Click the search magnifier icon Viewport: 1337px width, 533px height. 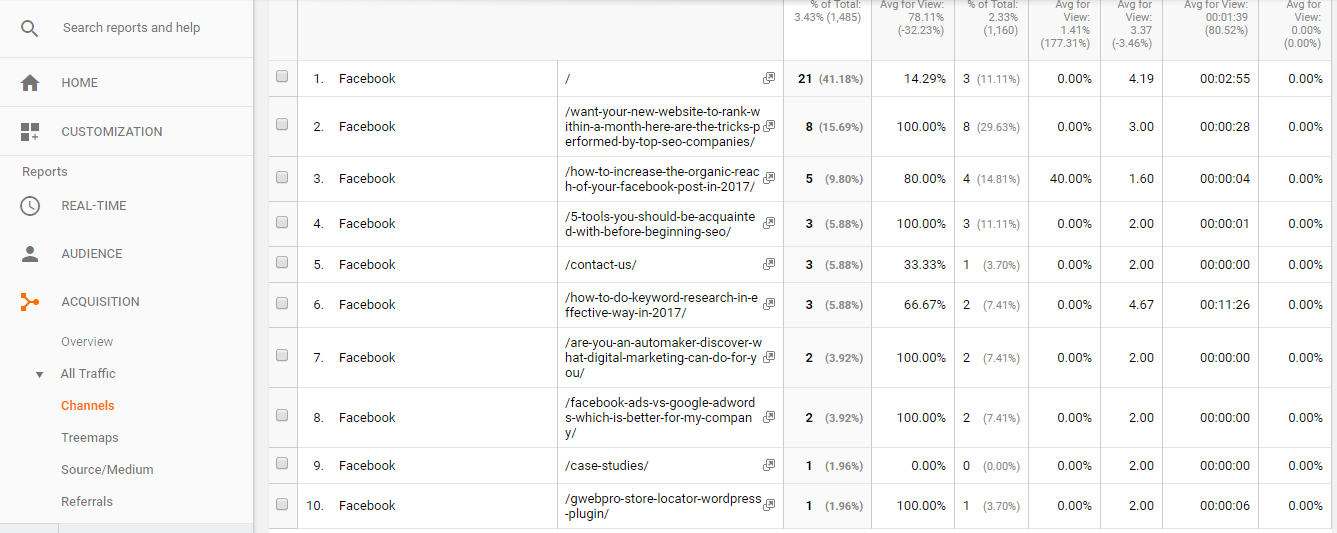pos(30,28)
